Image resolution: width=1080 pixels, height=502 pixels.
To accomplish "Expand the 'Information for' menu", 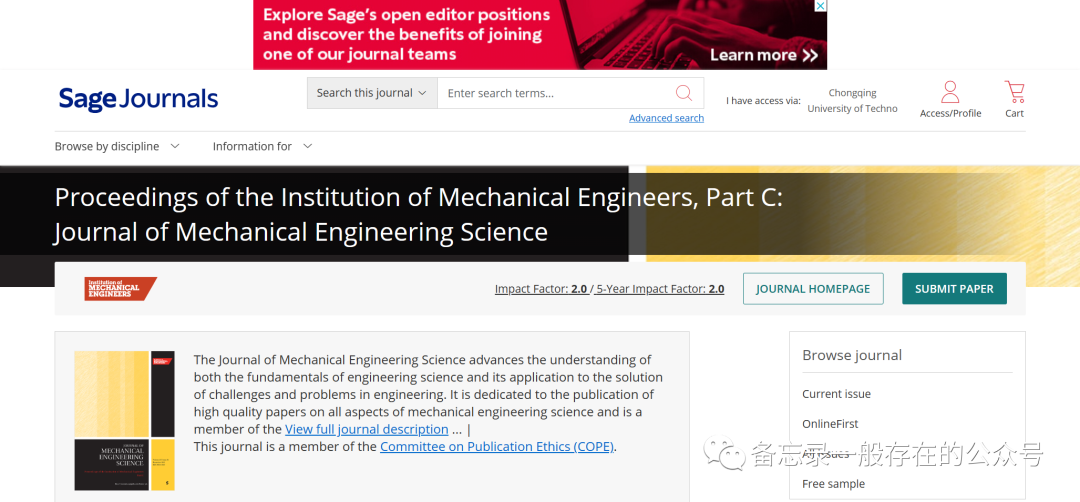I will [262, 146].
